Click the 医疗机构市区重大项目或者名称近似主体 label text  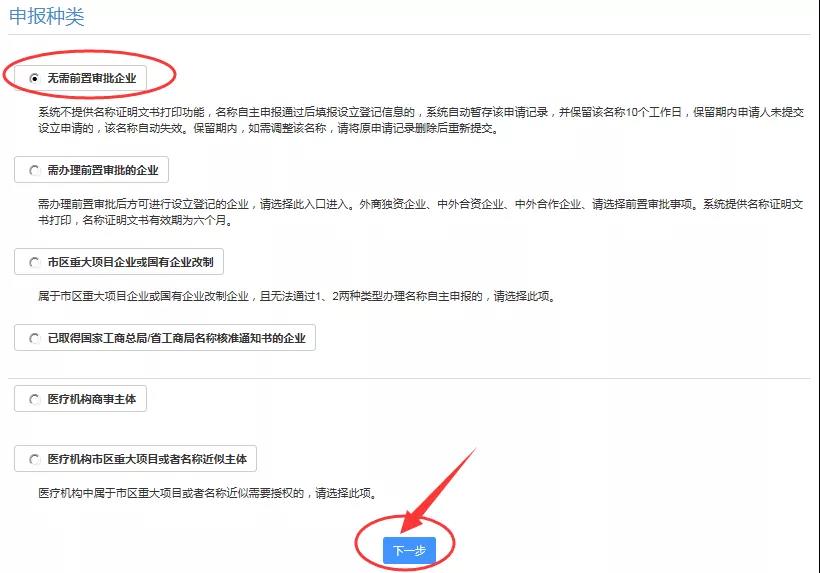[x=147, y=460]
